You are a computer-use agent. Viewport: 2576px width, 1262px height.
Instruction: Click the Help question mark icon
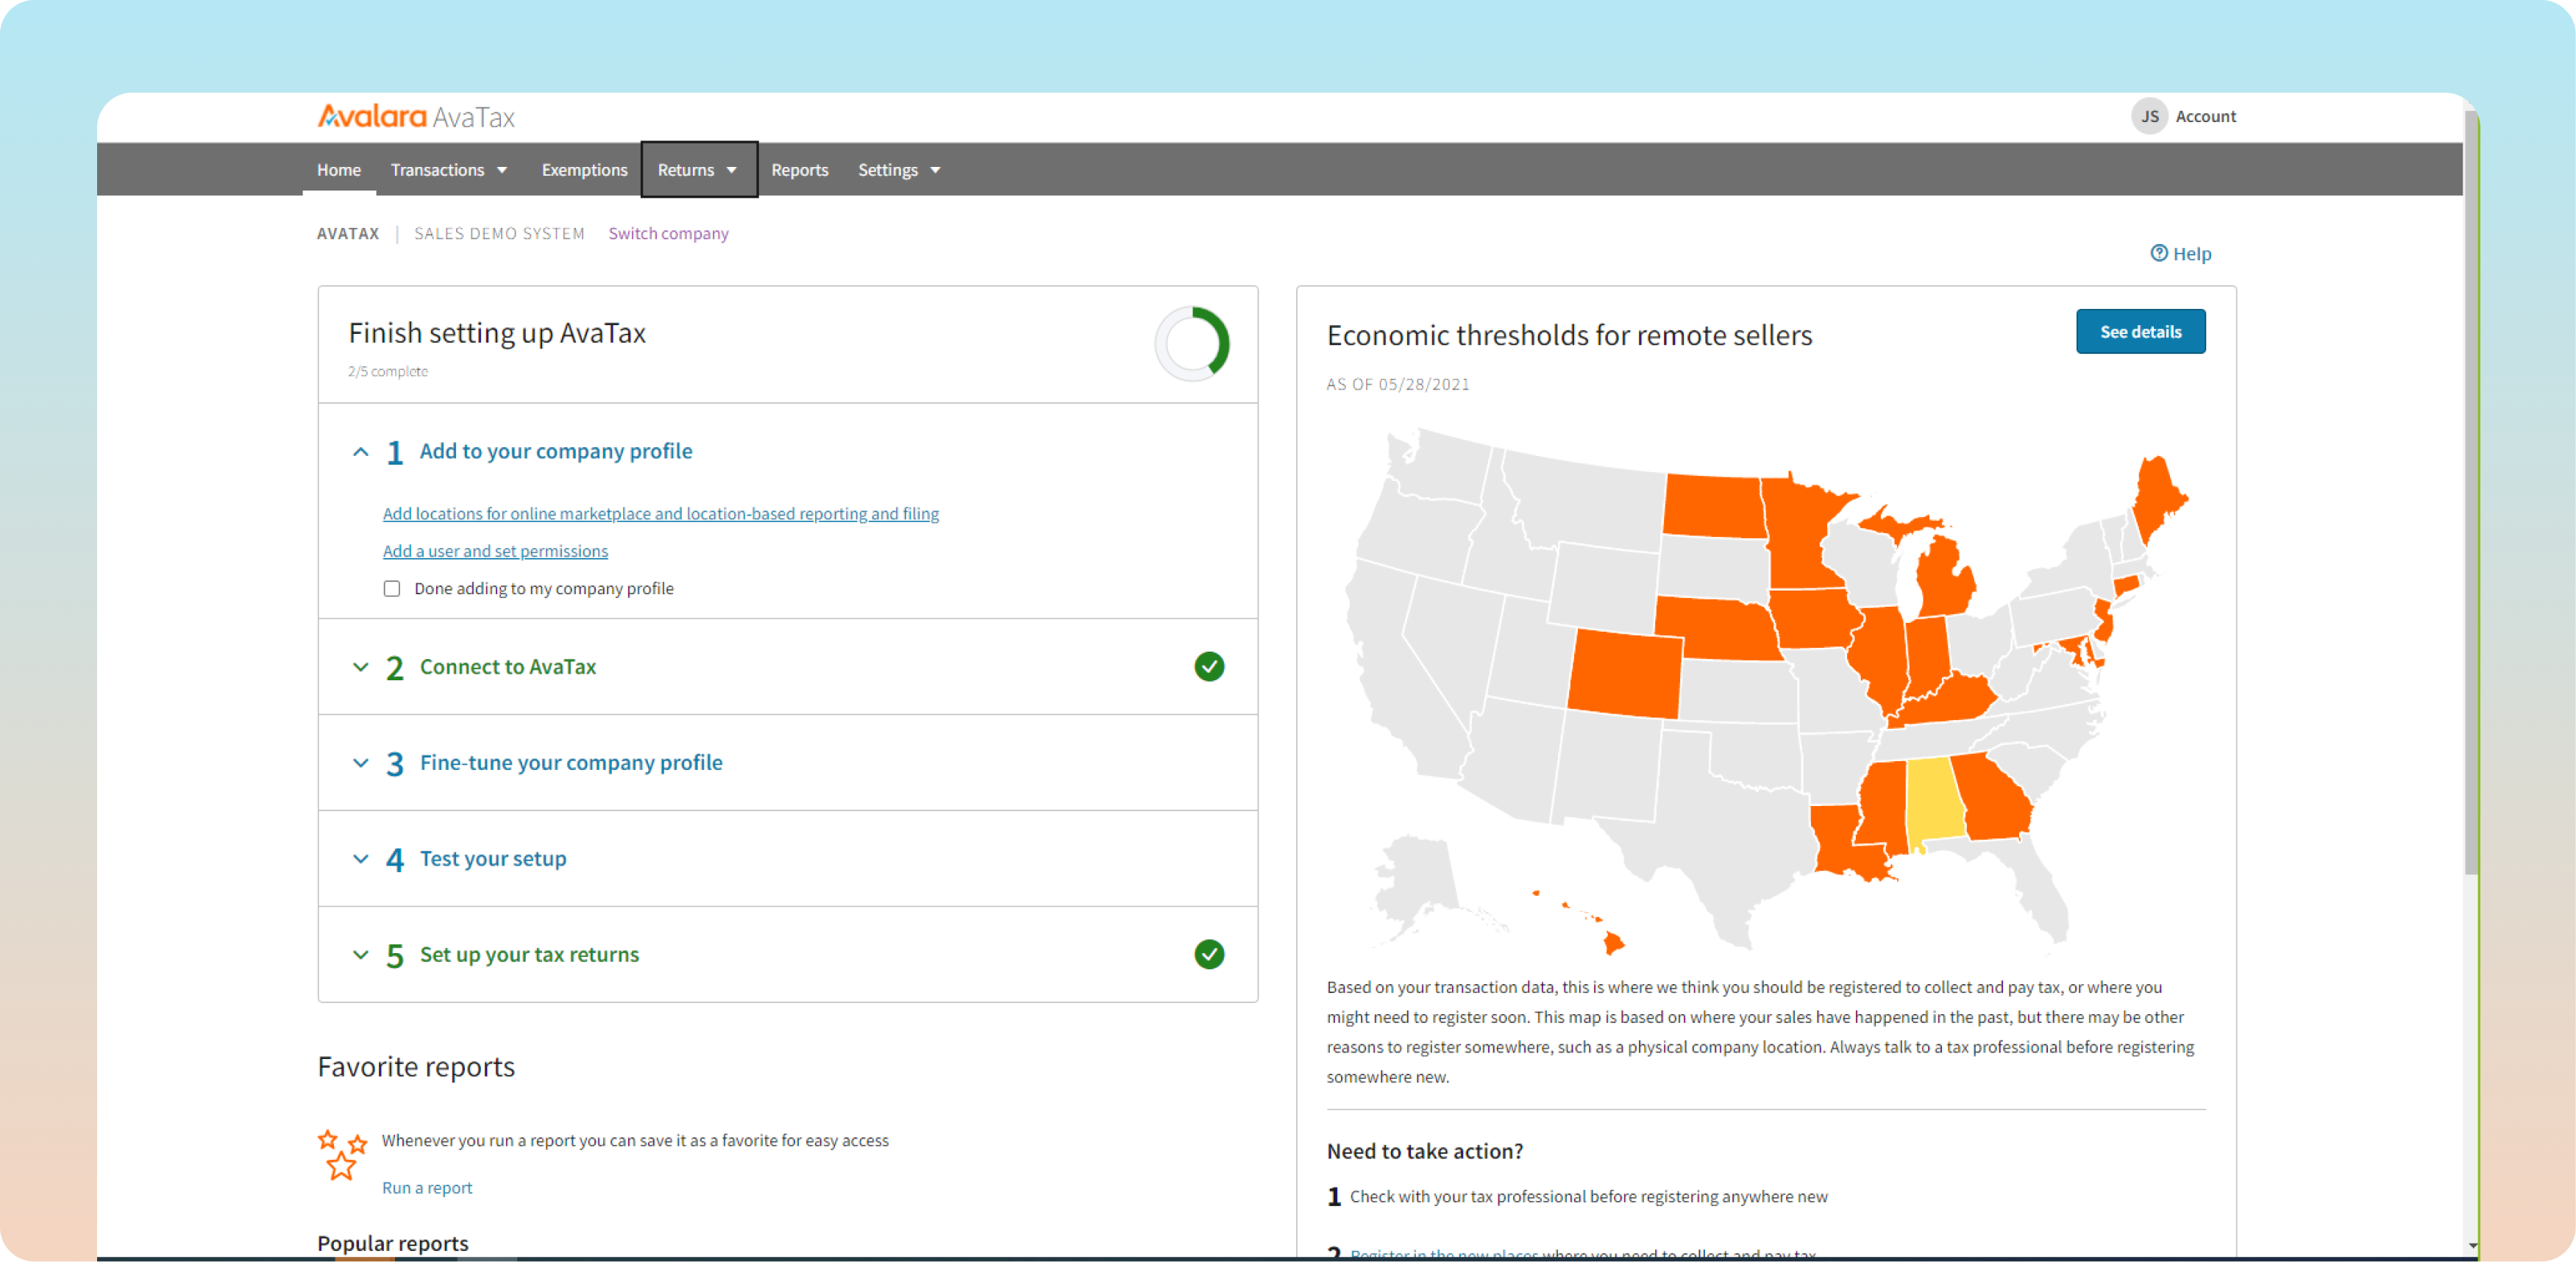click(2158, 253)
